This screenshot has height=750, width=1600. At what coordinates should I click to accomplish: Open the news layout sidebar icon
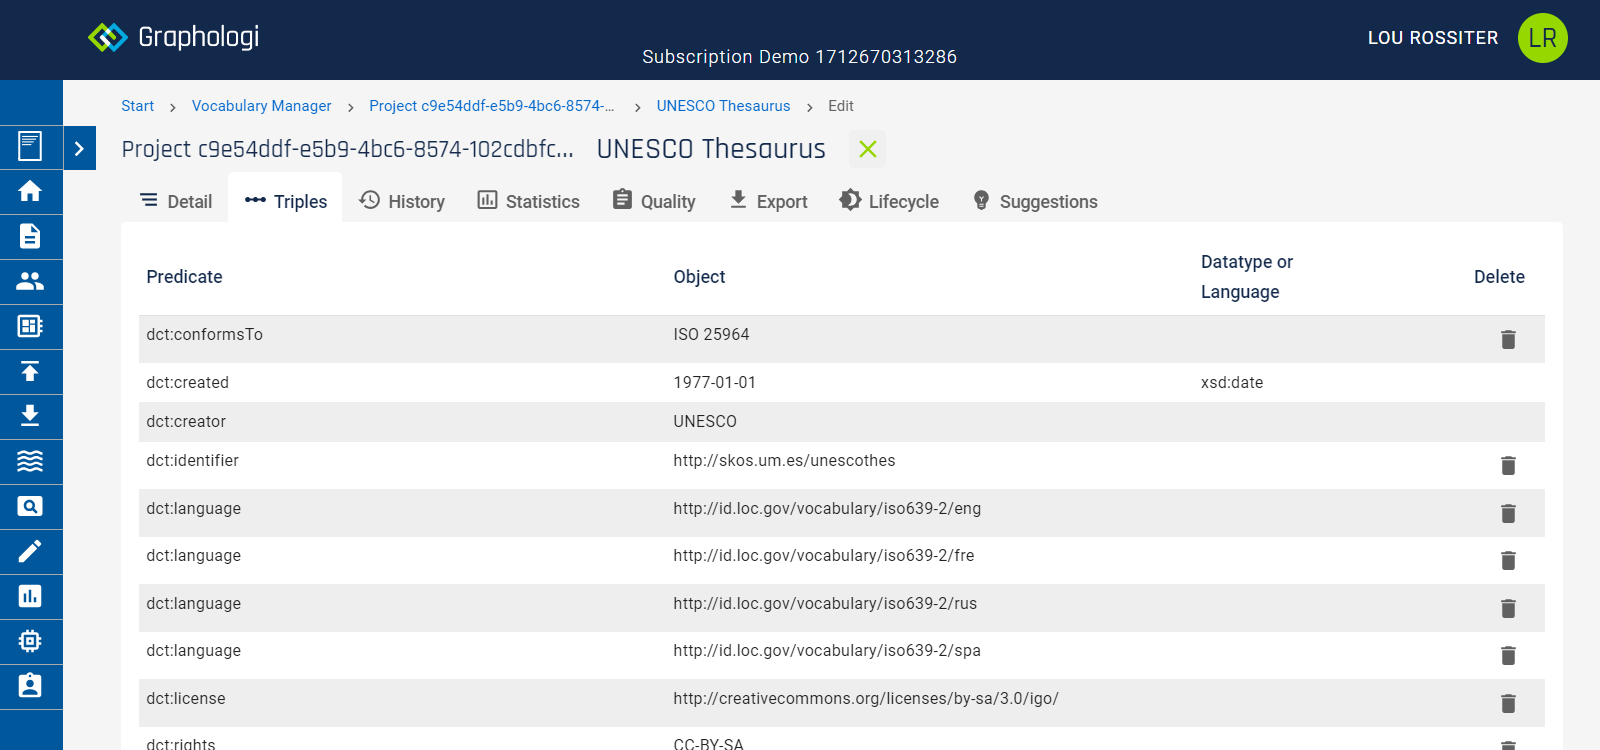tap(30, 326)
